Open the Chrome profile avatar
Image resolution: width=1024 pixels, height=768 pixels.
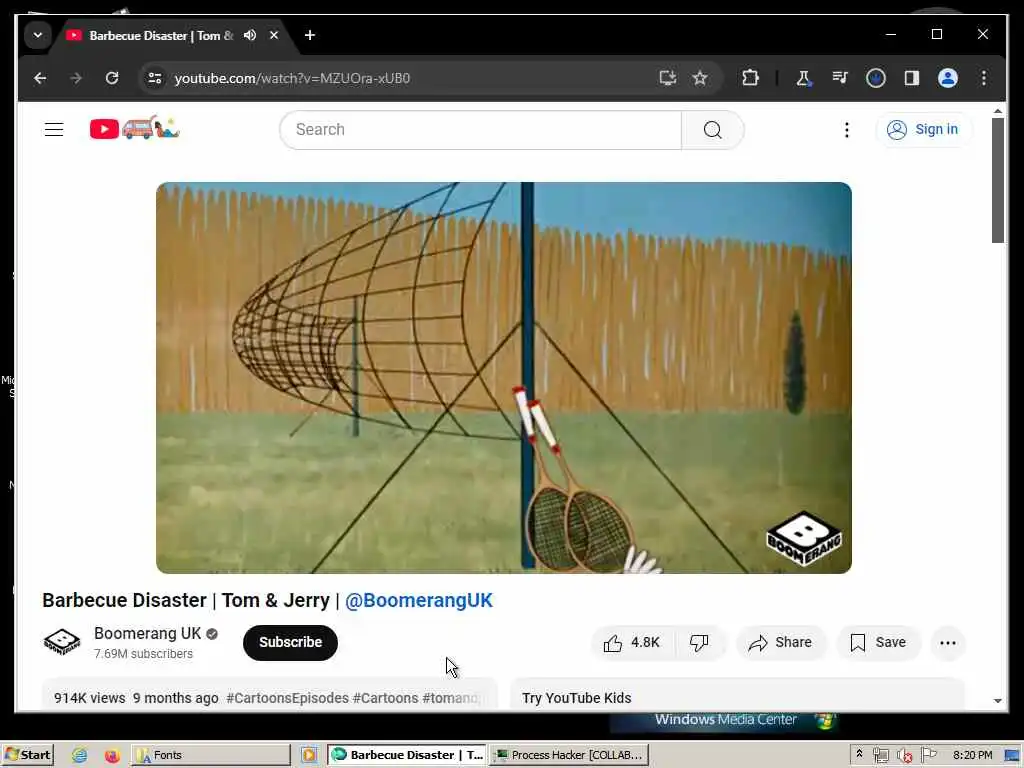tap(948, 78)
